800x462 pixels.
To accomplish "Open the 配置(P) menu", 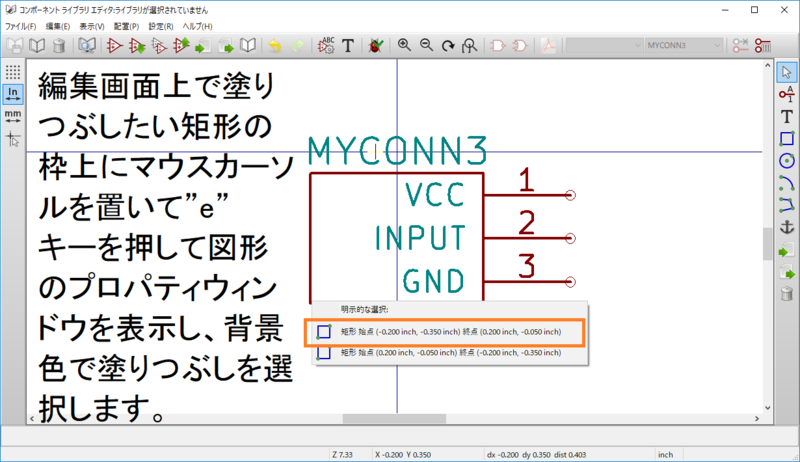I will (126, 26).
